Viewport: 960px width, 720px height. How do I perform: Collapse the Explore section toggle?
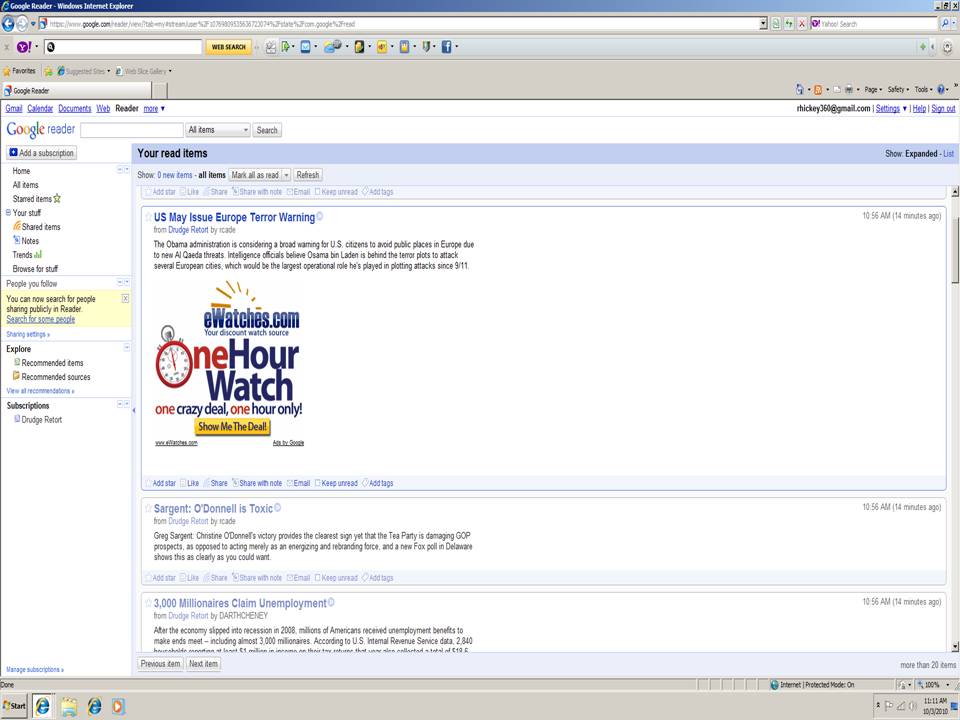pos(127,347)
